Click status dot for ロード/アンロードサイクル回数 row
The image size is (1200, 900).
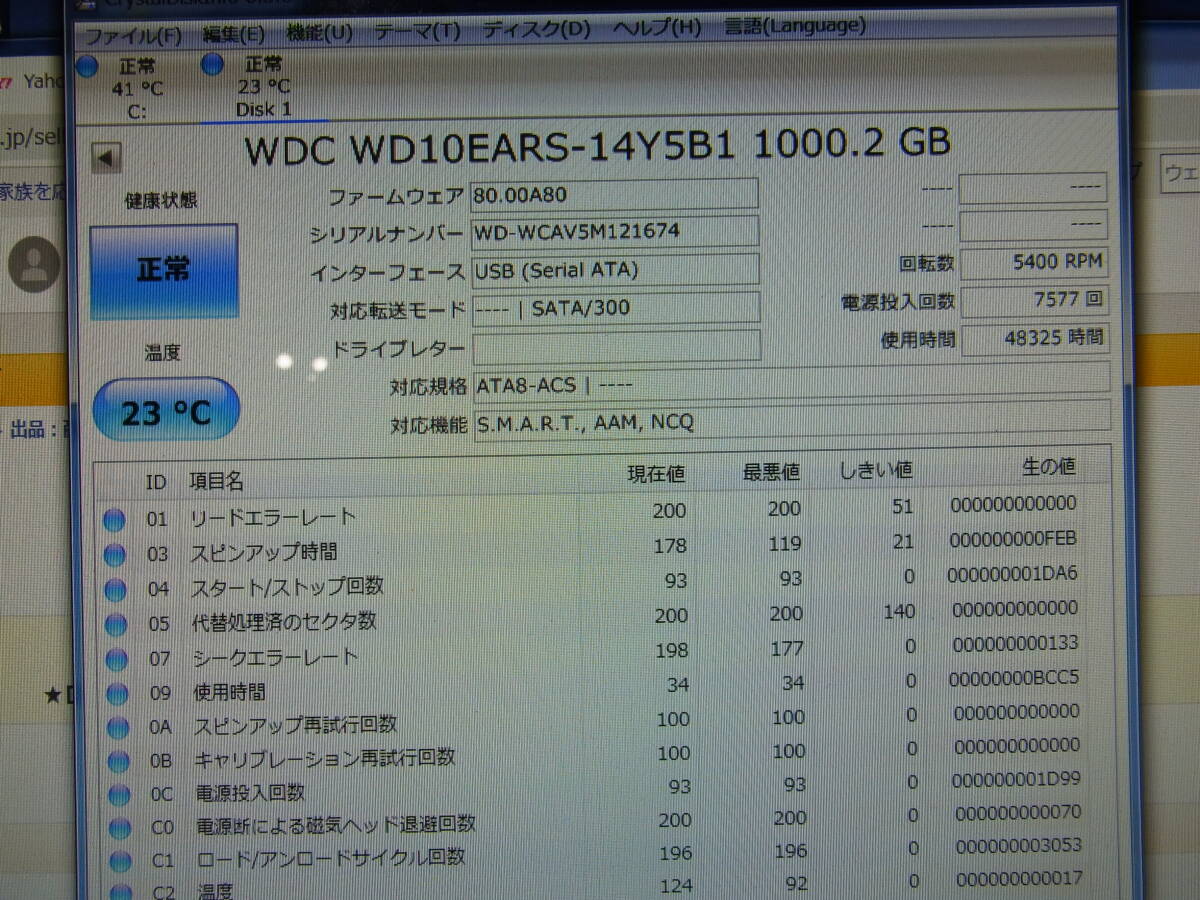120,860
